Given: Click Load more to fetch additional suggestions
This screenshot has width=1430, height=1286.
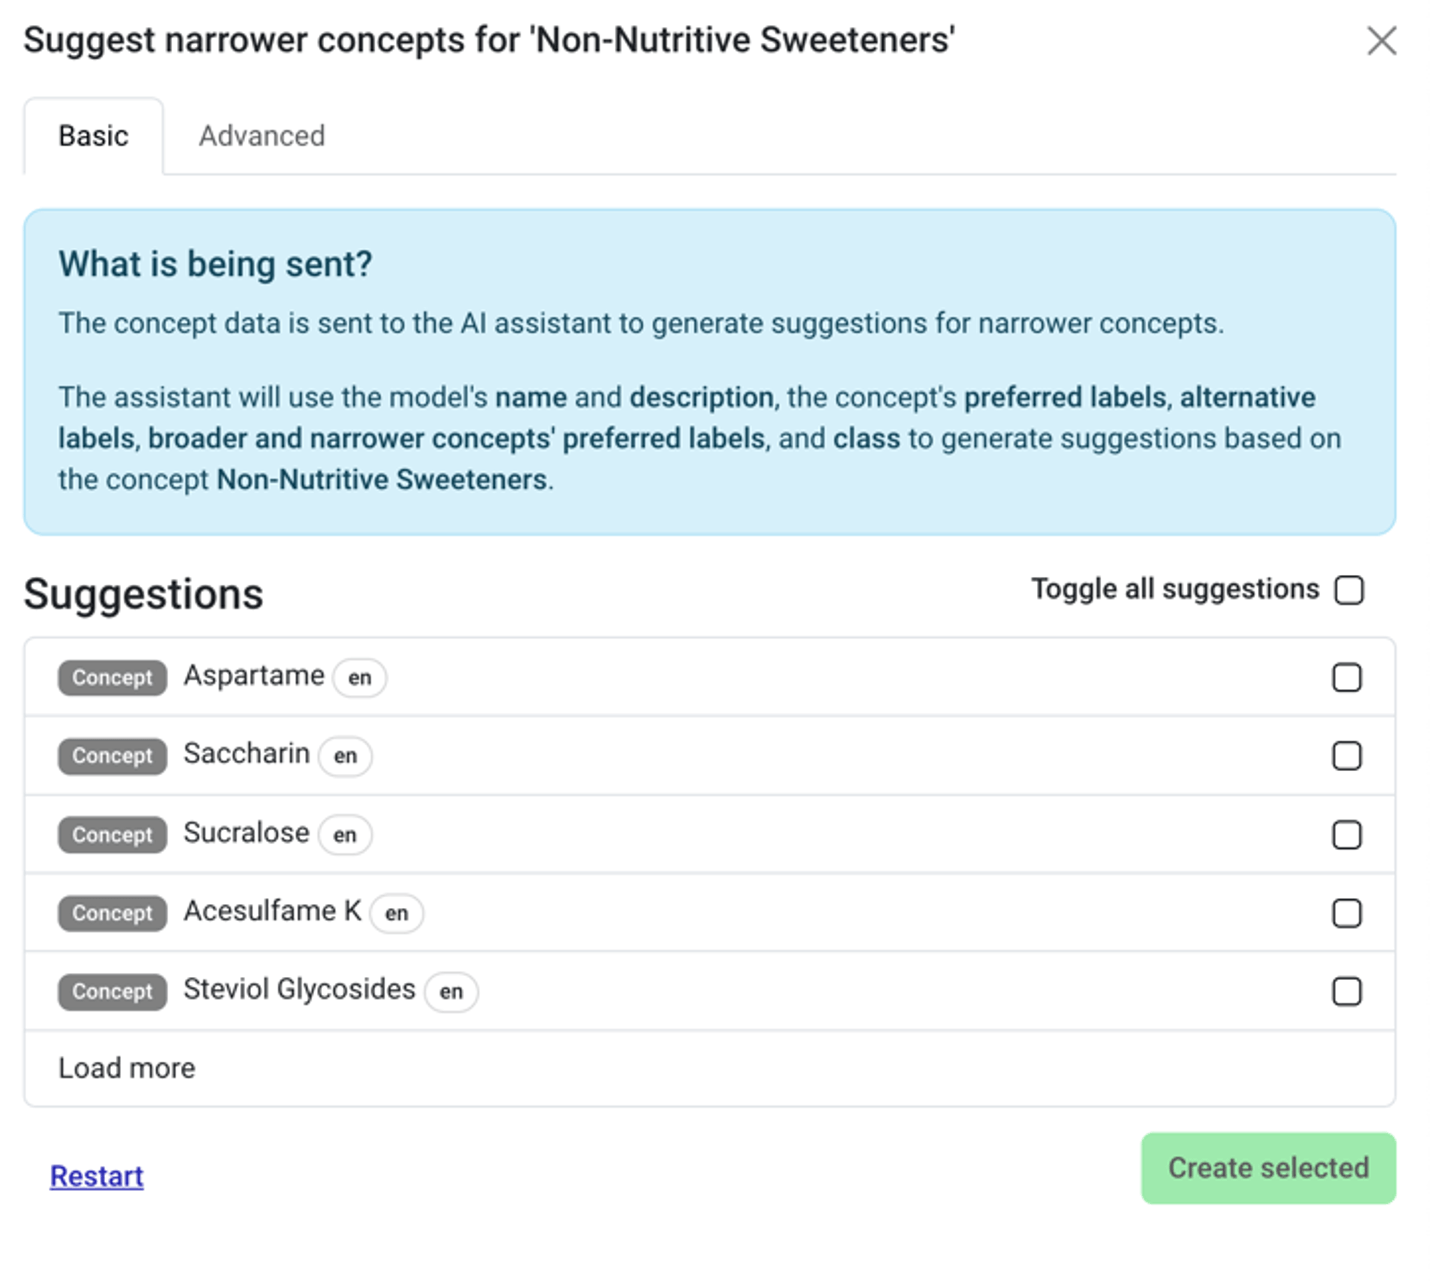Looking at the screenshot, I should (x=126, y=1068).
